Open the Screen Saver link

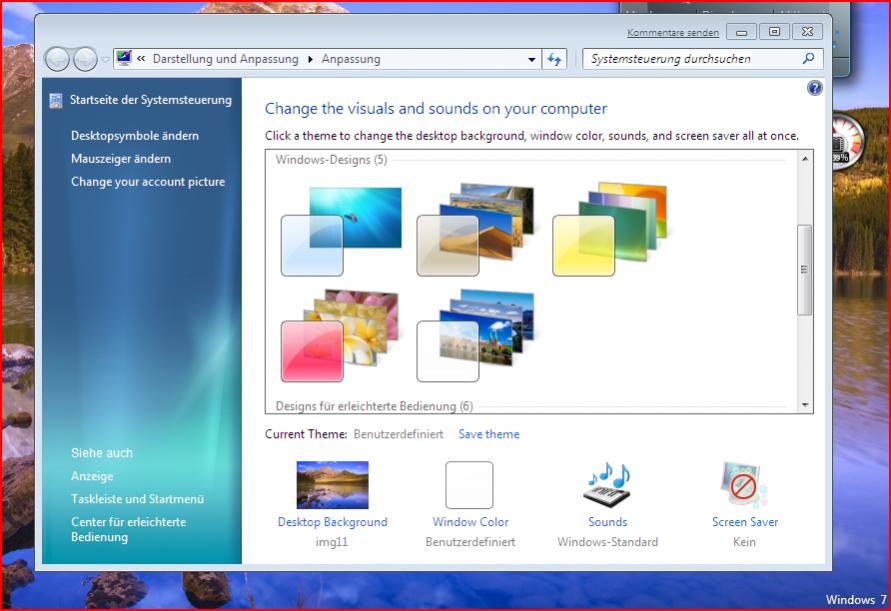[x=745, y=522]
